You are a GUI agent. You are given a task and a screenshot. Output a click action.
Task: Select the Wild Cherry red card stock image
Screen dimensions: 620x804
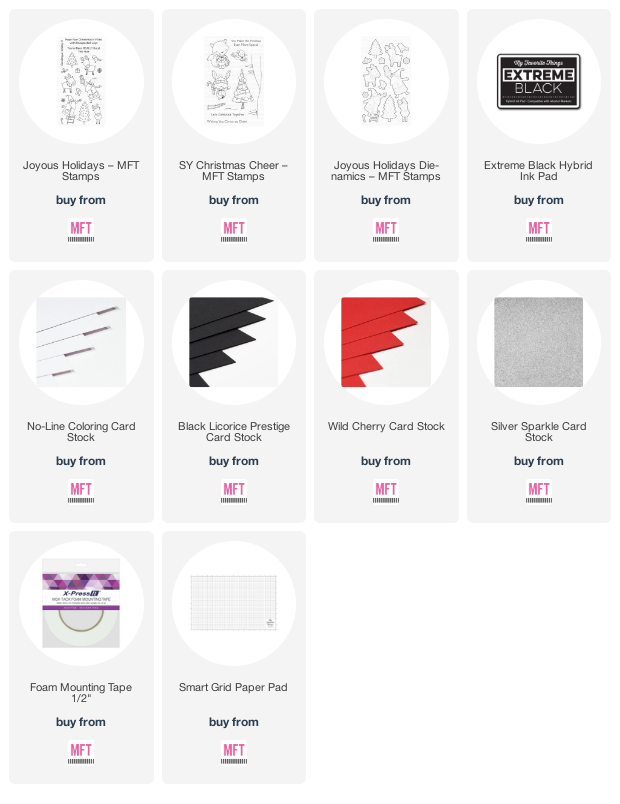(x=386, y=342)
